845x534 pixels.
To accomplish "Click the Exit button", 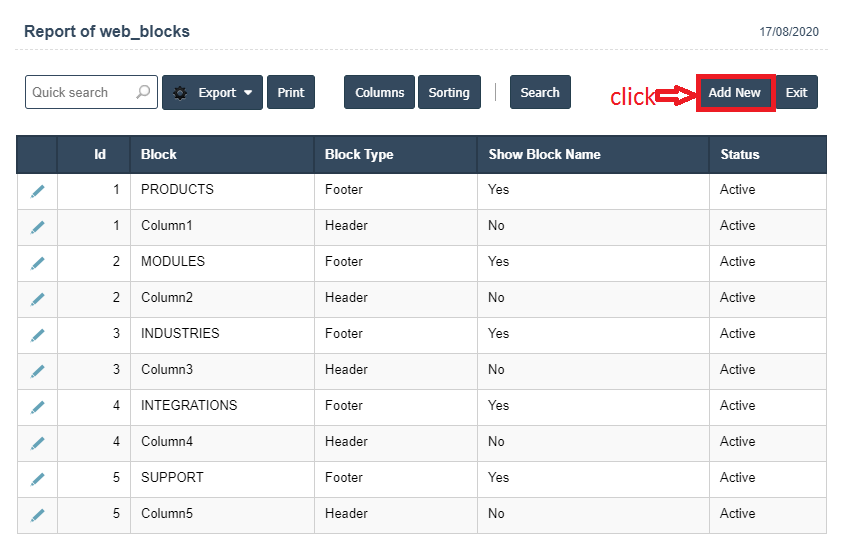I will pyautogui.click(x=796, y=92).
